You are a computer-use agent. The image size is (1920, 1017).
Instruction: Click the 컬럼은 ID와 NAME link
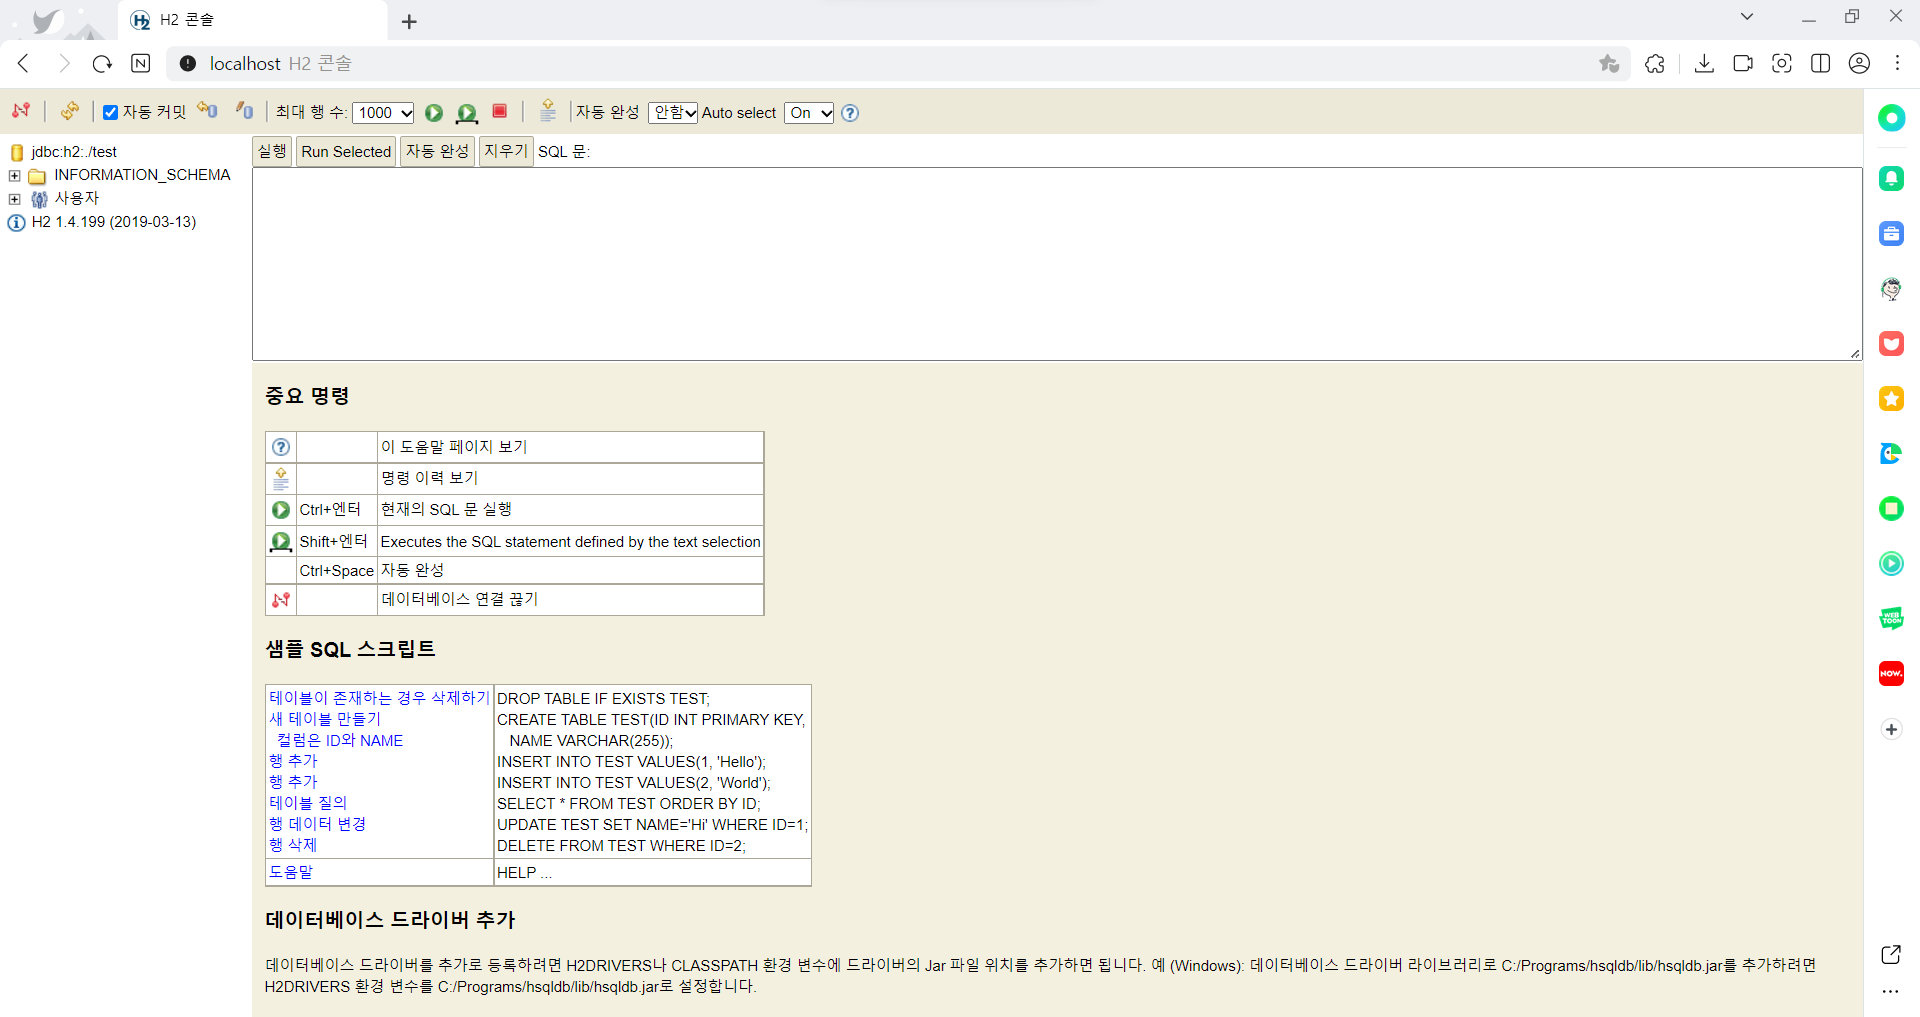coord(340,740)
